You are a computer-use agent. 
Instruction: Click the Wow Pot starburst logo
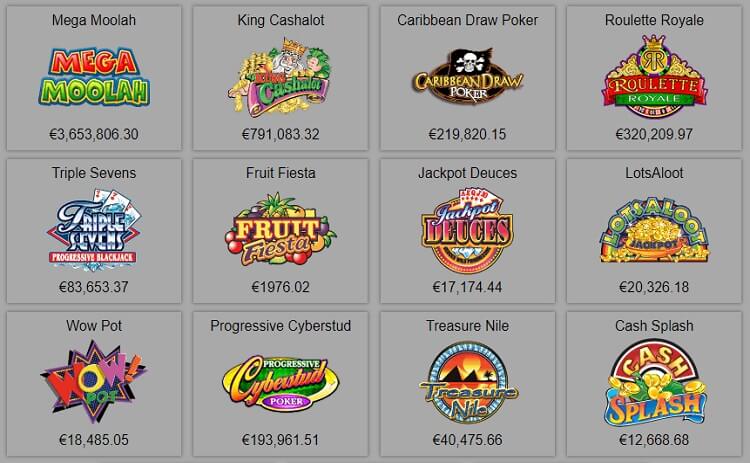tap(94, 382)
